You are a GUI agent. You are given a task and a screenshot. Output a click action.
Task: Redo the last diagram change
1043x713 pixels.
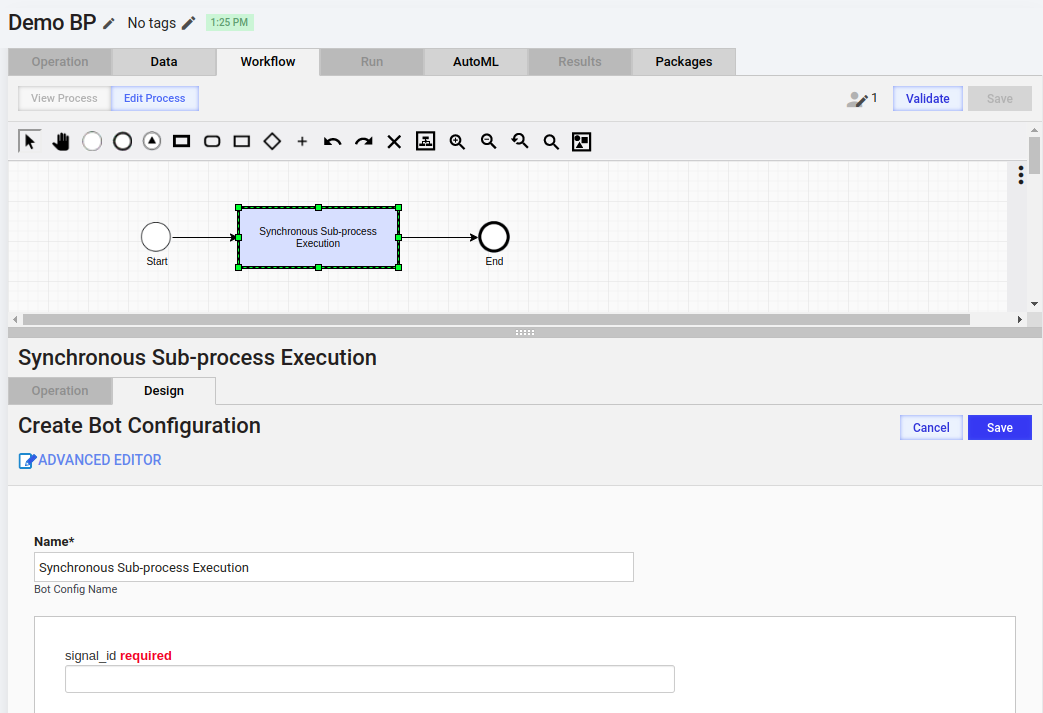pos(364,141)
